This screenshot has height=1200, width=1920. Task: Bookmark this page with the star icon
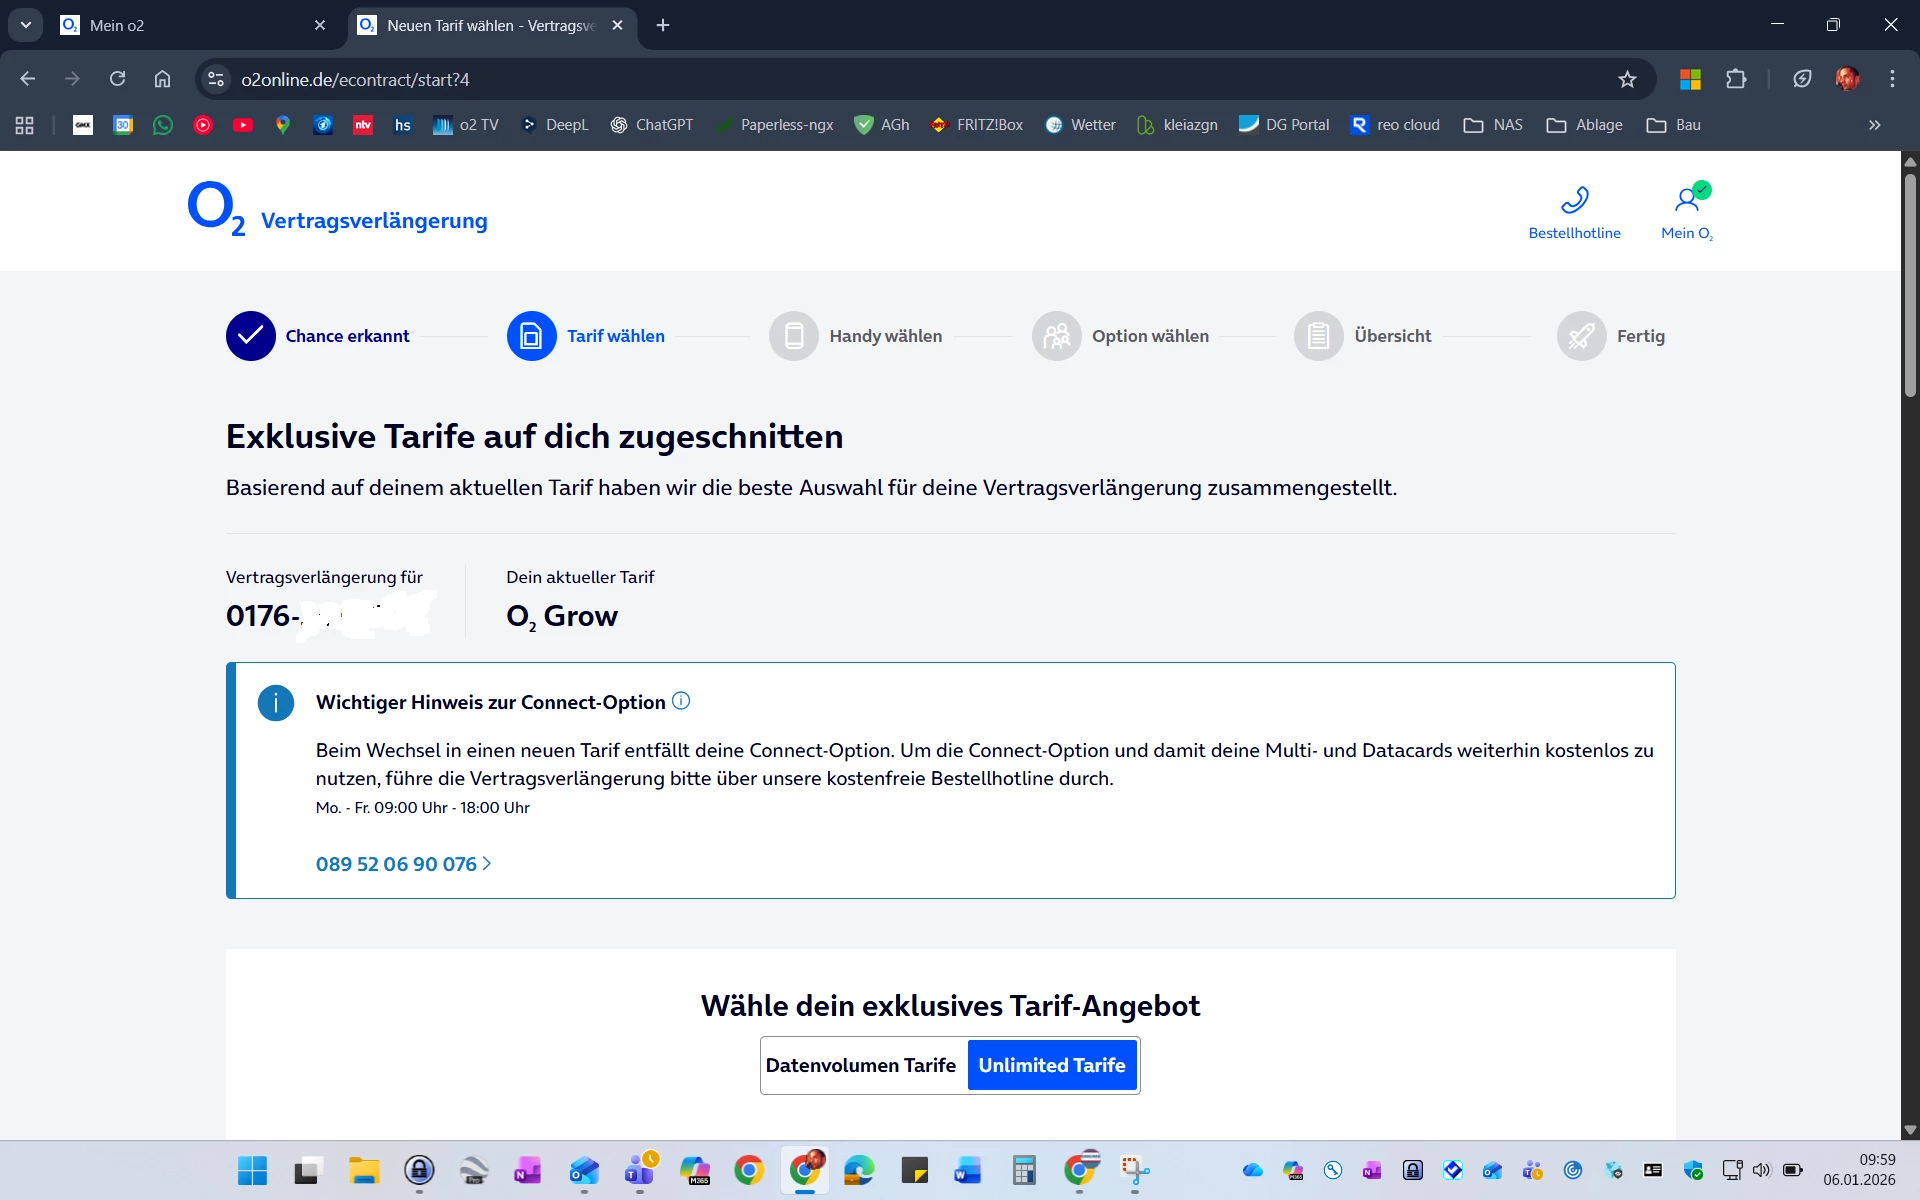[1627, 79]
